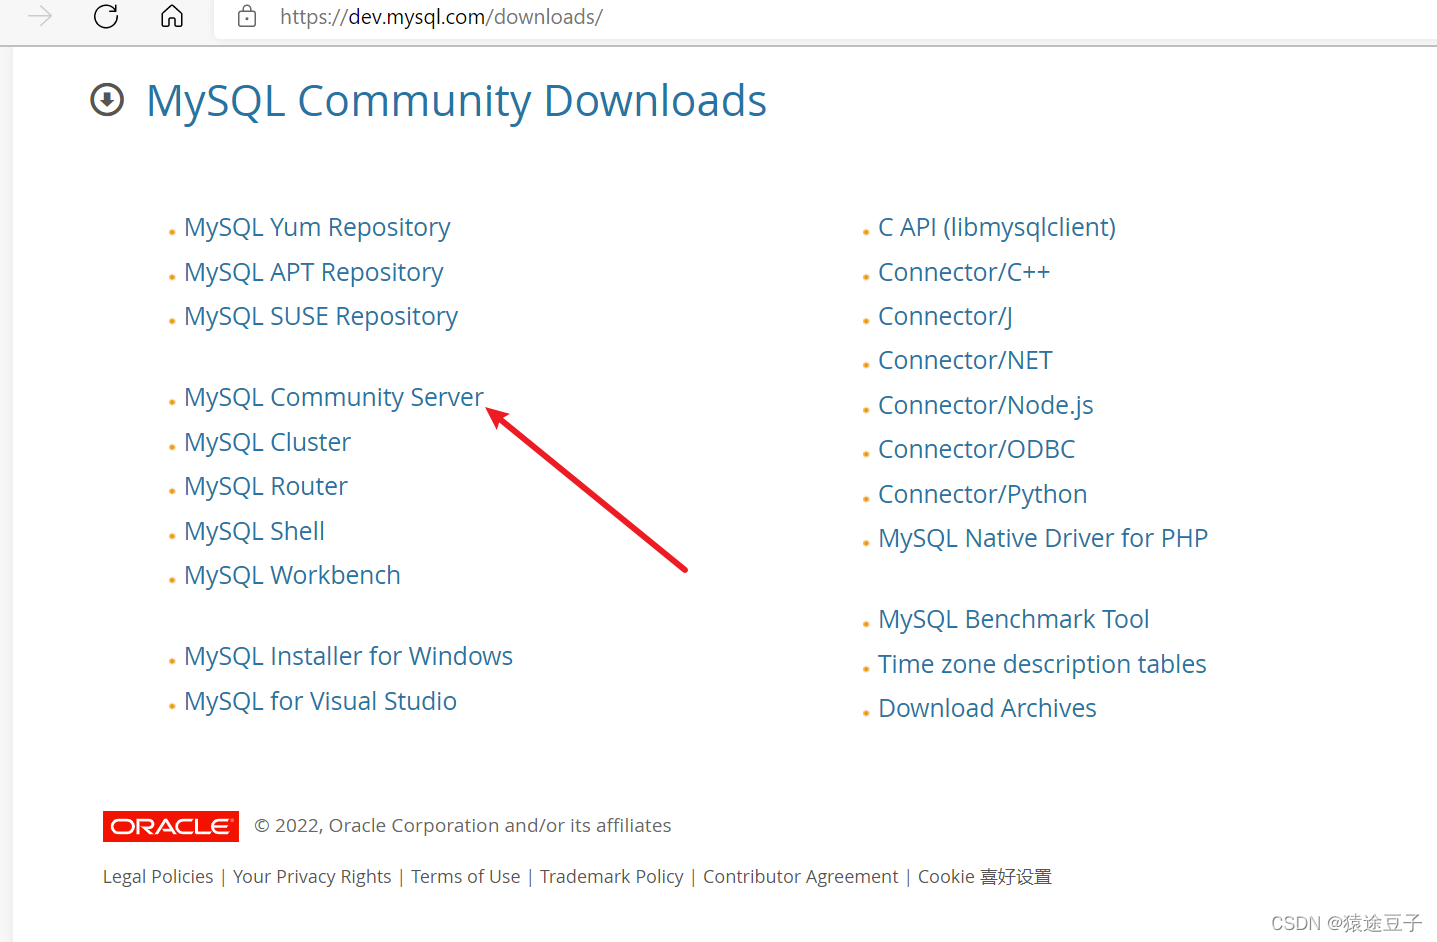
Task: Click the Oracle copyright 2022 text
Action: (x=463, y=826)
